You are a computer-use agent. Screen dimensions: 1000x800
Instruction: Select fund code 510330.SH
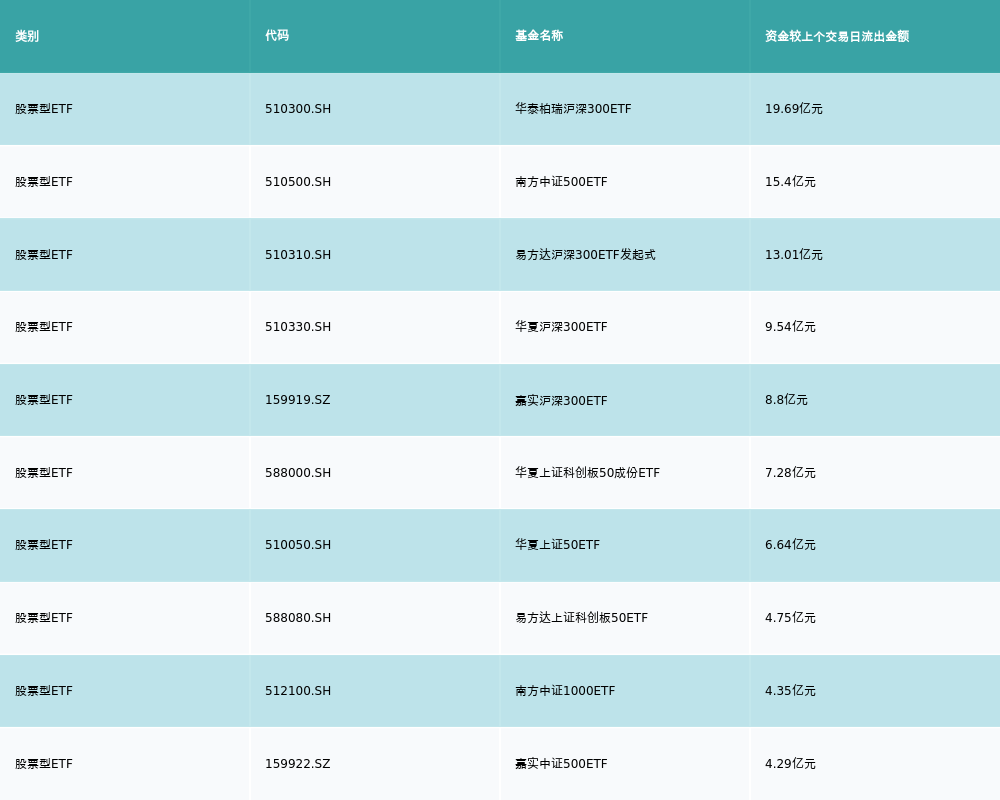[x=298, y=327]
